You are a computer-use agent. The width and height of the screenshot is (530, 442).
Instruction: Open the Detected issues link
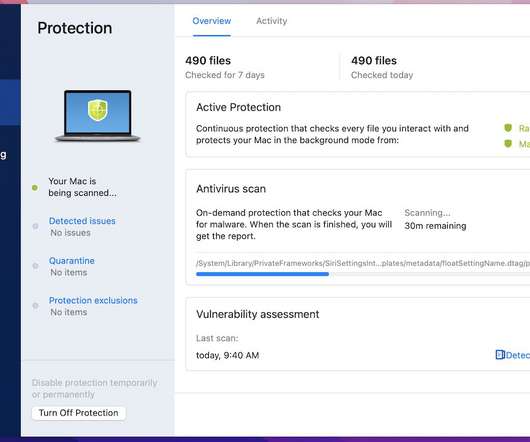pyautogui.click(x=82, y=221)
